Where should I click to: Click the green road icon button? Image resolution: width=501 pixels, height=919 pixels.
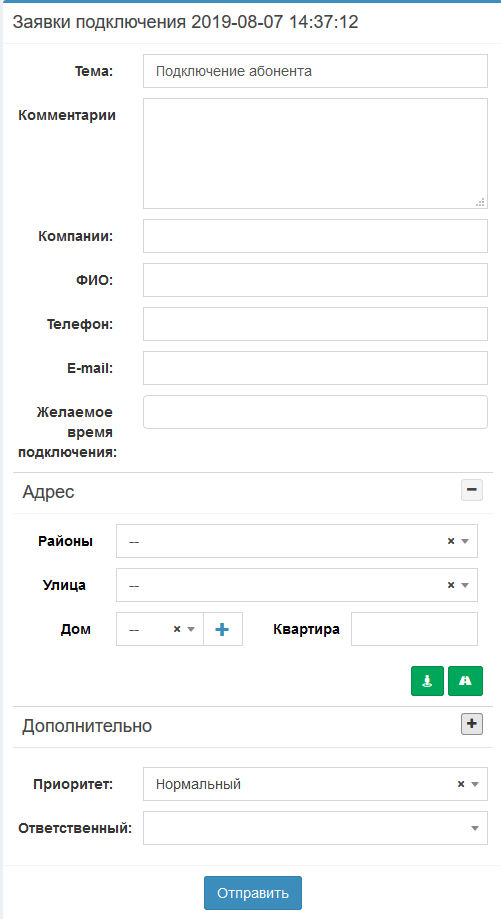[465, 680]
